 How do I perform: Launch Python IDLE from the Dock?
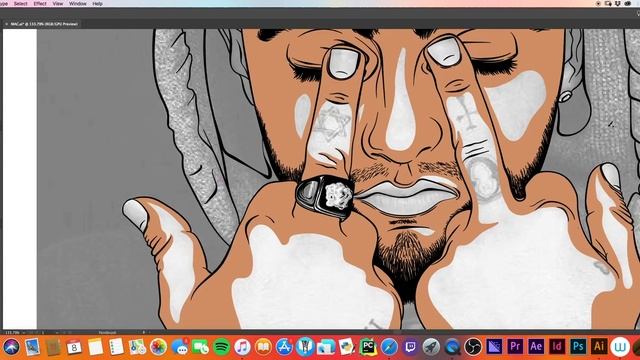(x=347, y=347)
